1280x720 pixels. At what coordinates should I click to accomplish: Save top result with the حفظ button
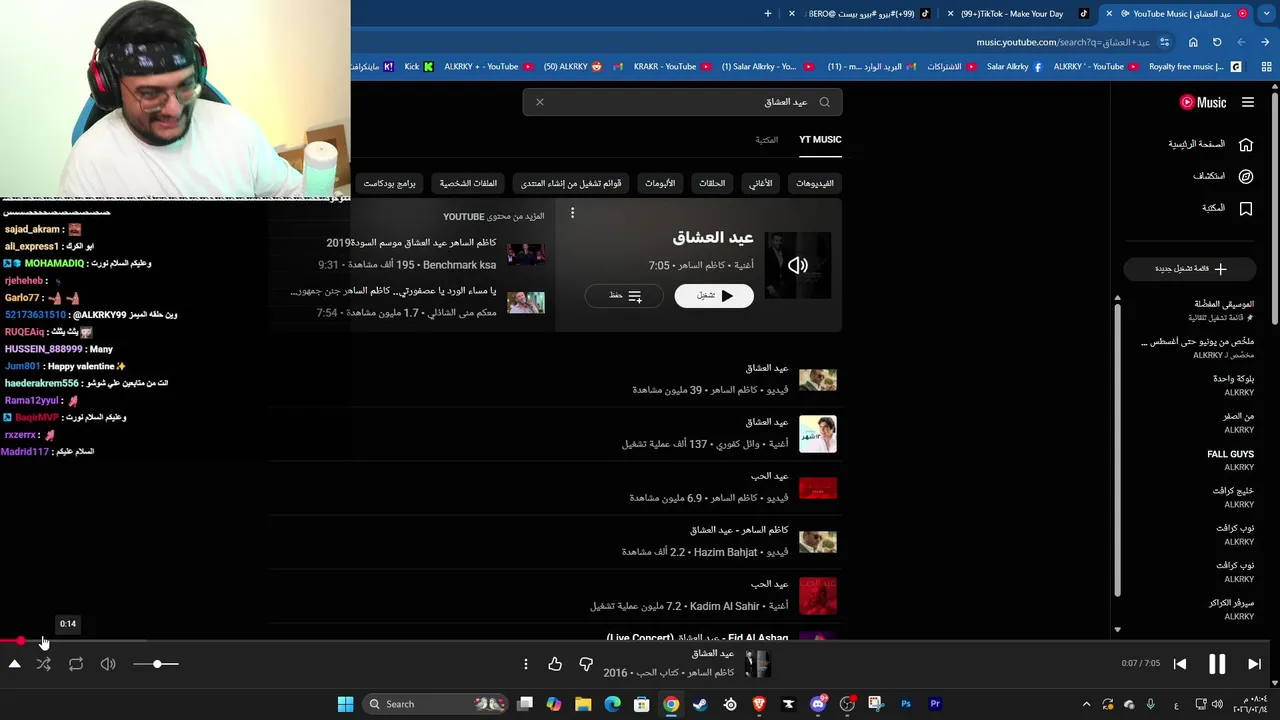(x=624, y=296)
